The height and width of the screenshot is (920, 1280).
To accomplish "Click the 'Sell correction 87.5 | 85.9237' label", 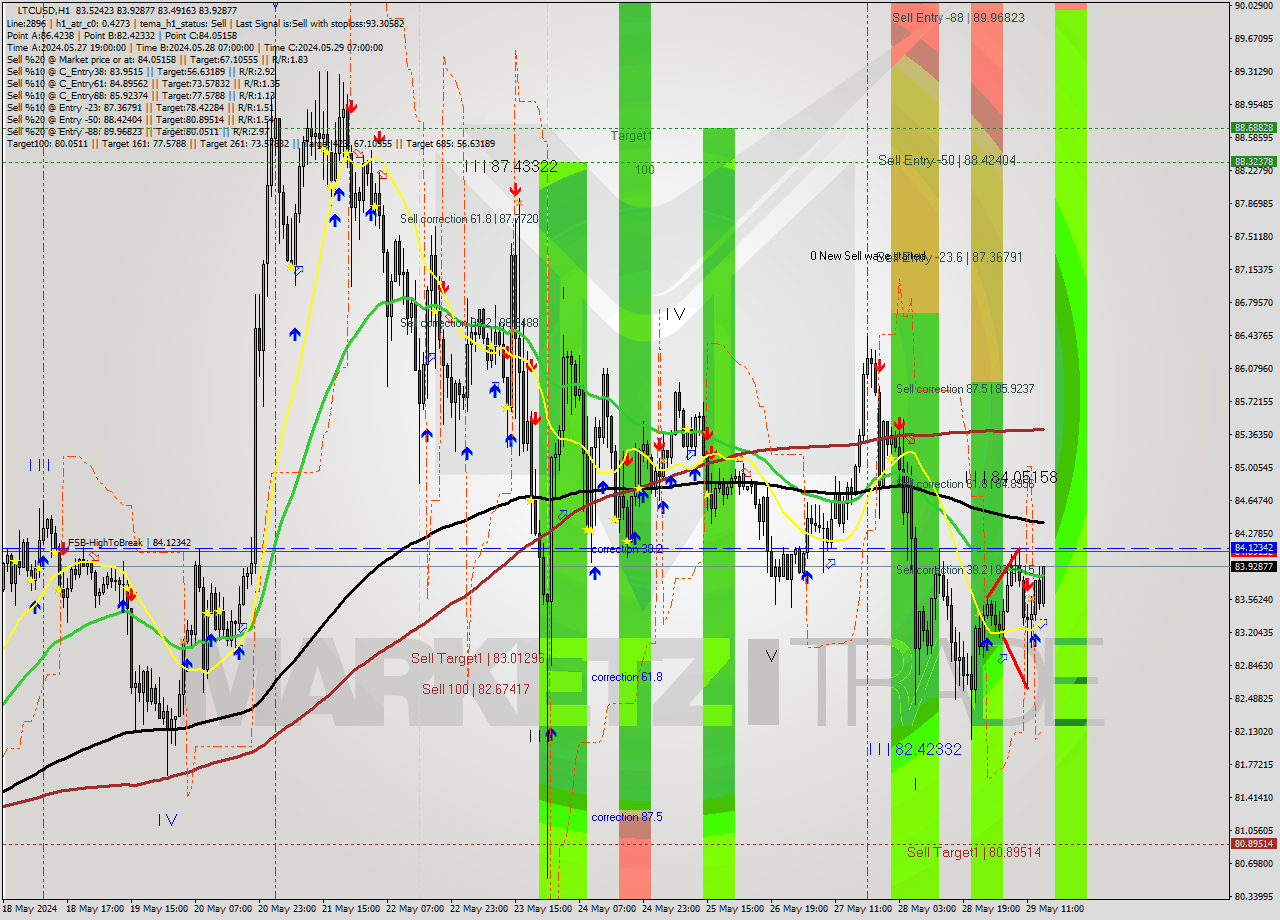I will pos(965,389).
